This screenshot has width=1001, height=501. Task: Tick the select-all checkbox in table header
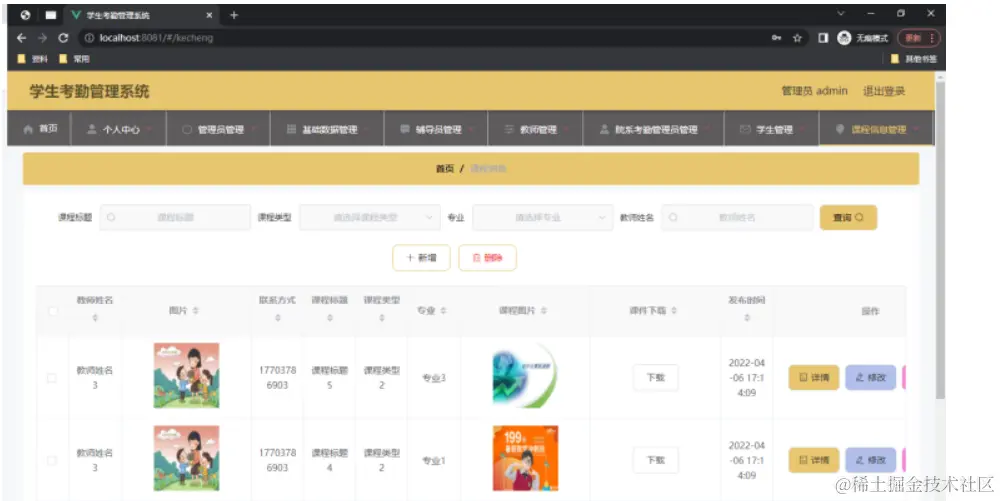53,311
